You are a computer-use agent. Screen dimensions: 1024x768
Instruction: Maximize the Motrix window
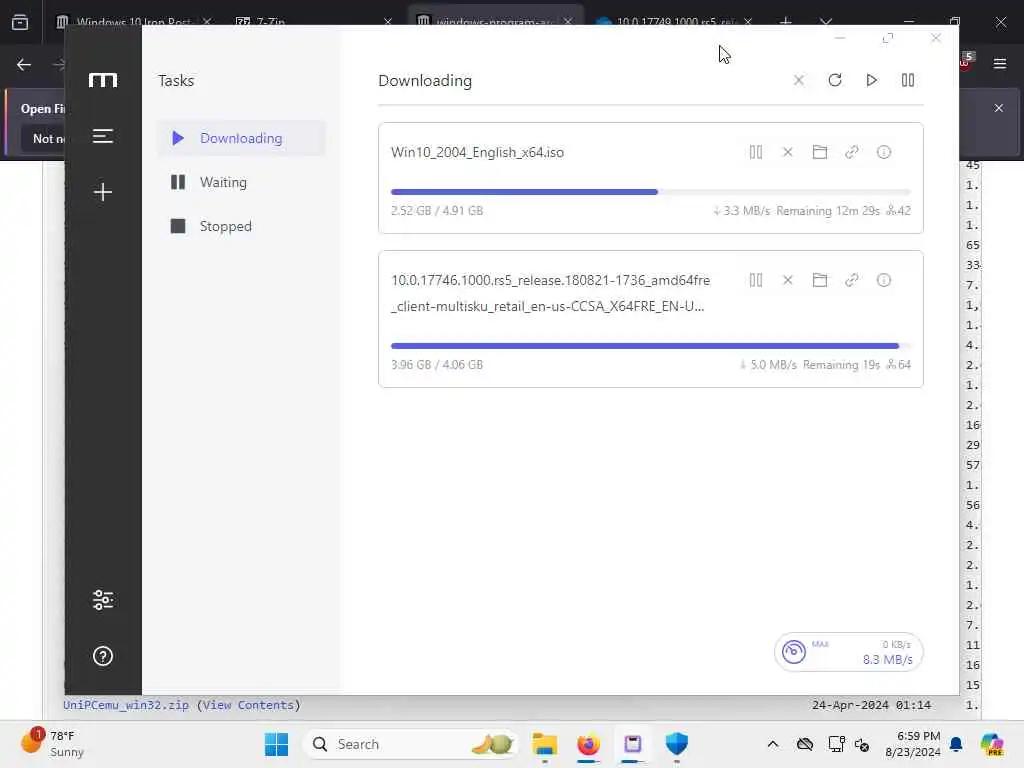pos(888,38)
